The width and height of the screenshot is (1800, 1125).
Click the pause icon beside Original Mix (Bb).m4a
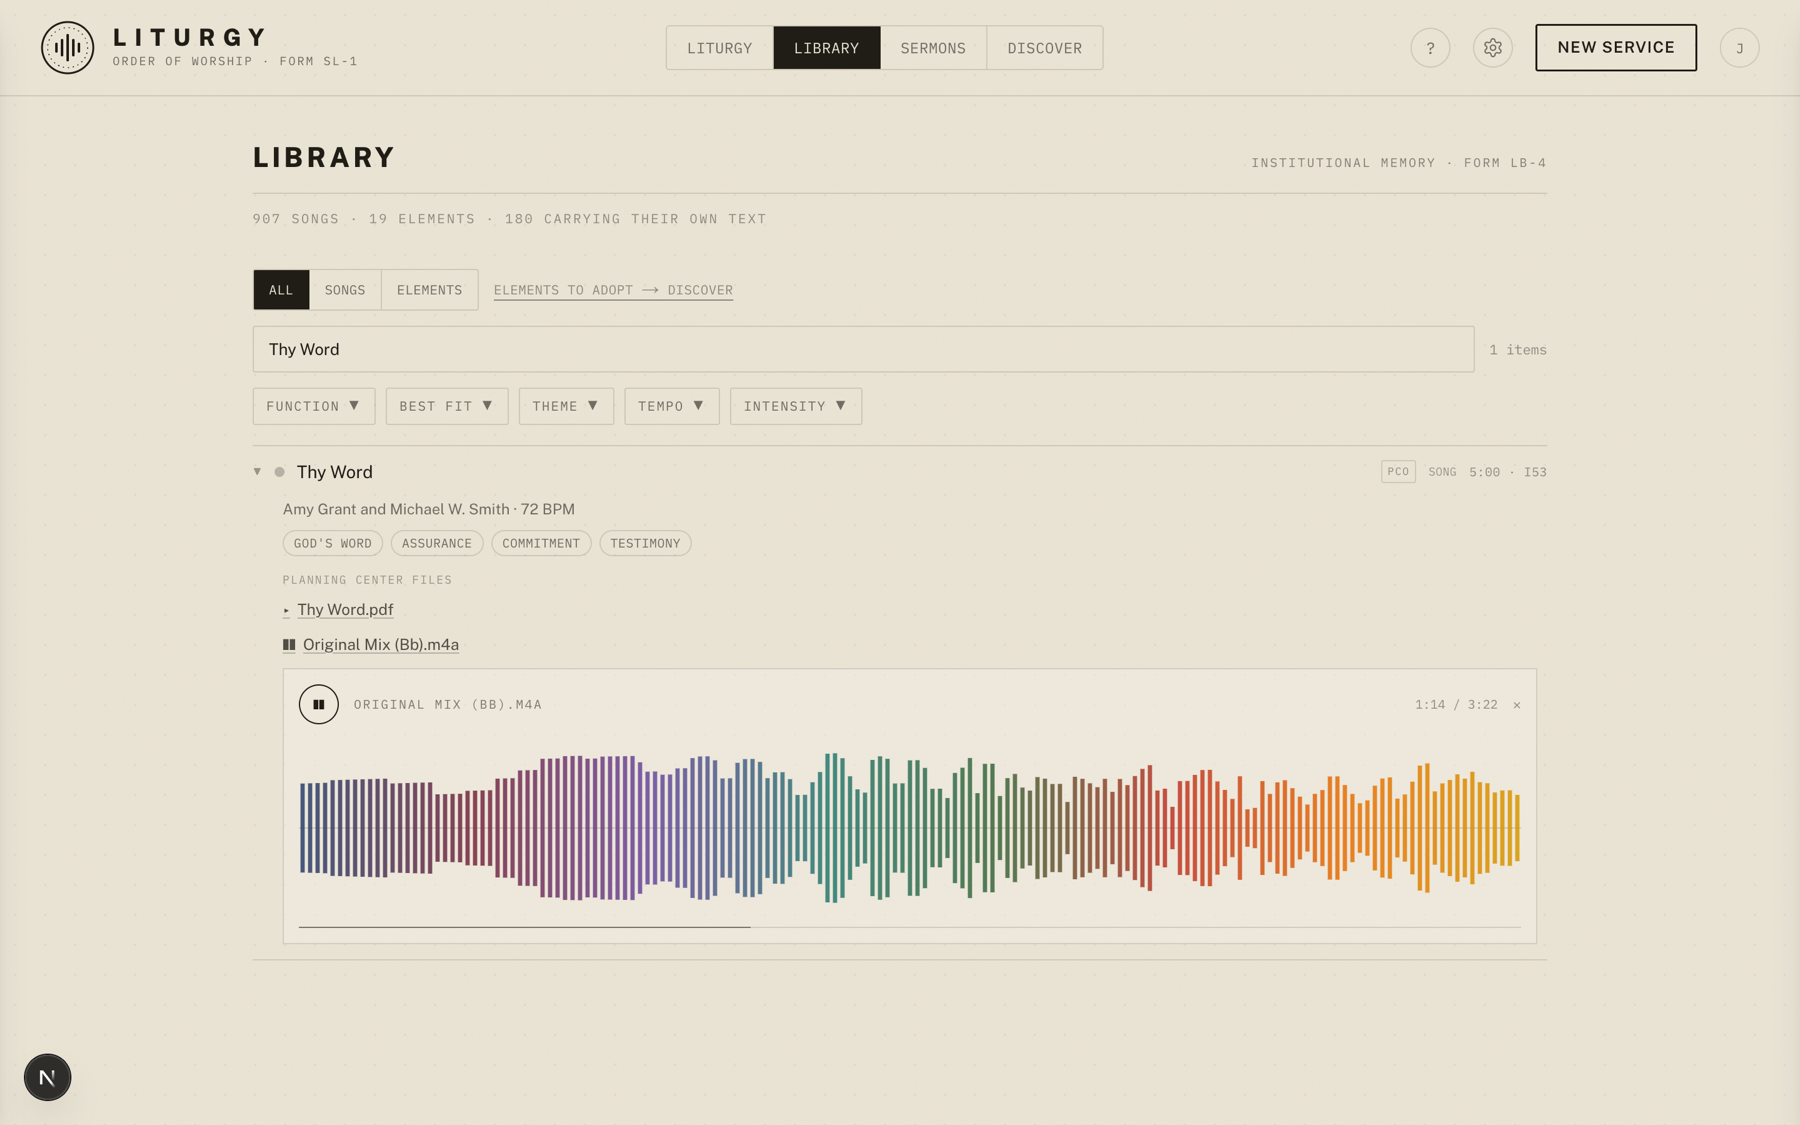(289, 645)
